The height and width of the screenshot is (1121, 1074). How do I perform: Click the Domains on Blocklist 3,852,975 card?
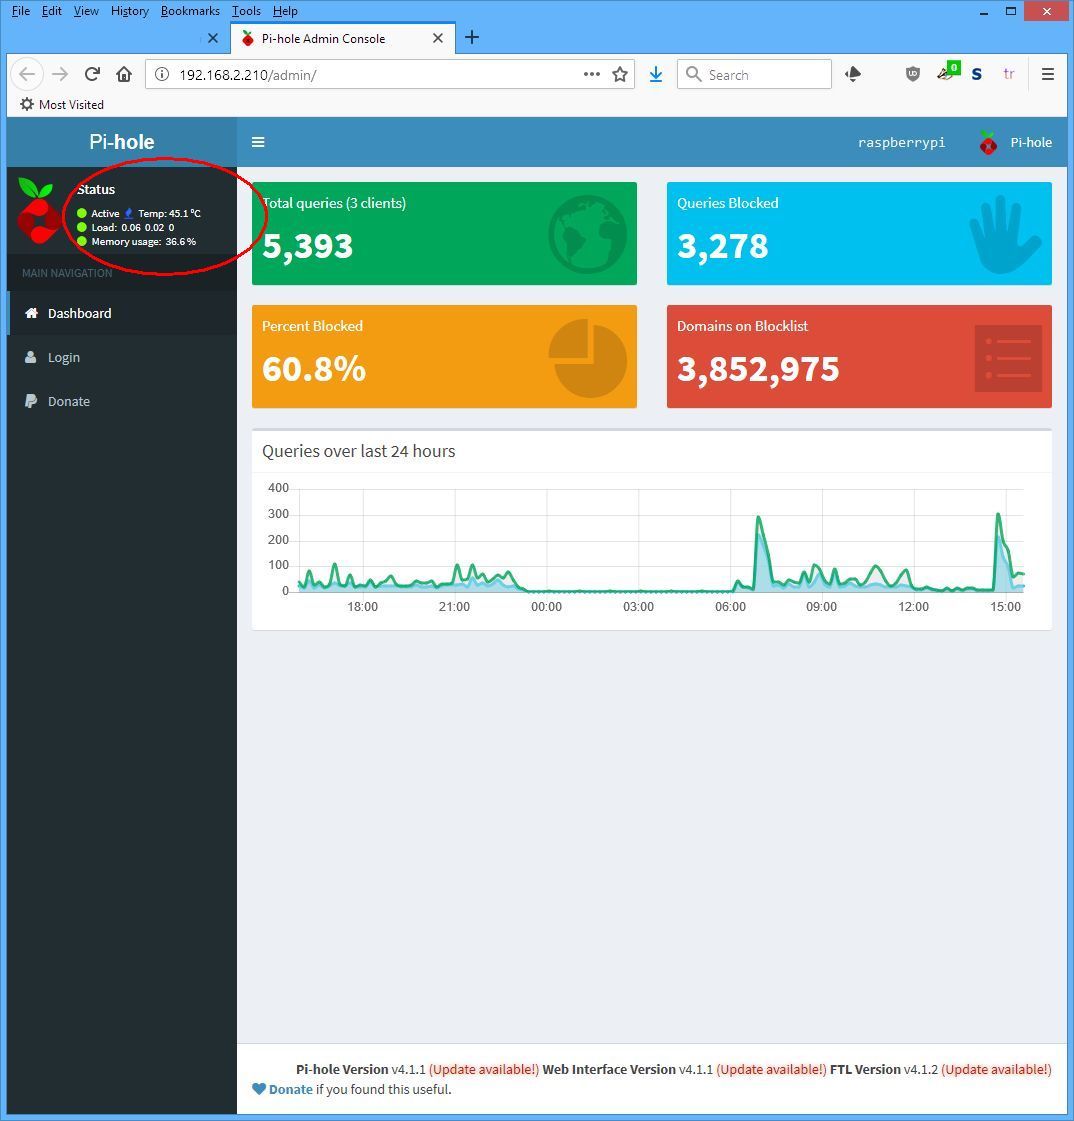click(x=859, y=357)
